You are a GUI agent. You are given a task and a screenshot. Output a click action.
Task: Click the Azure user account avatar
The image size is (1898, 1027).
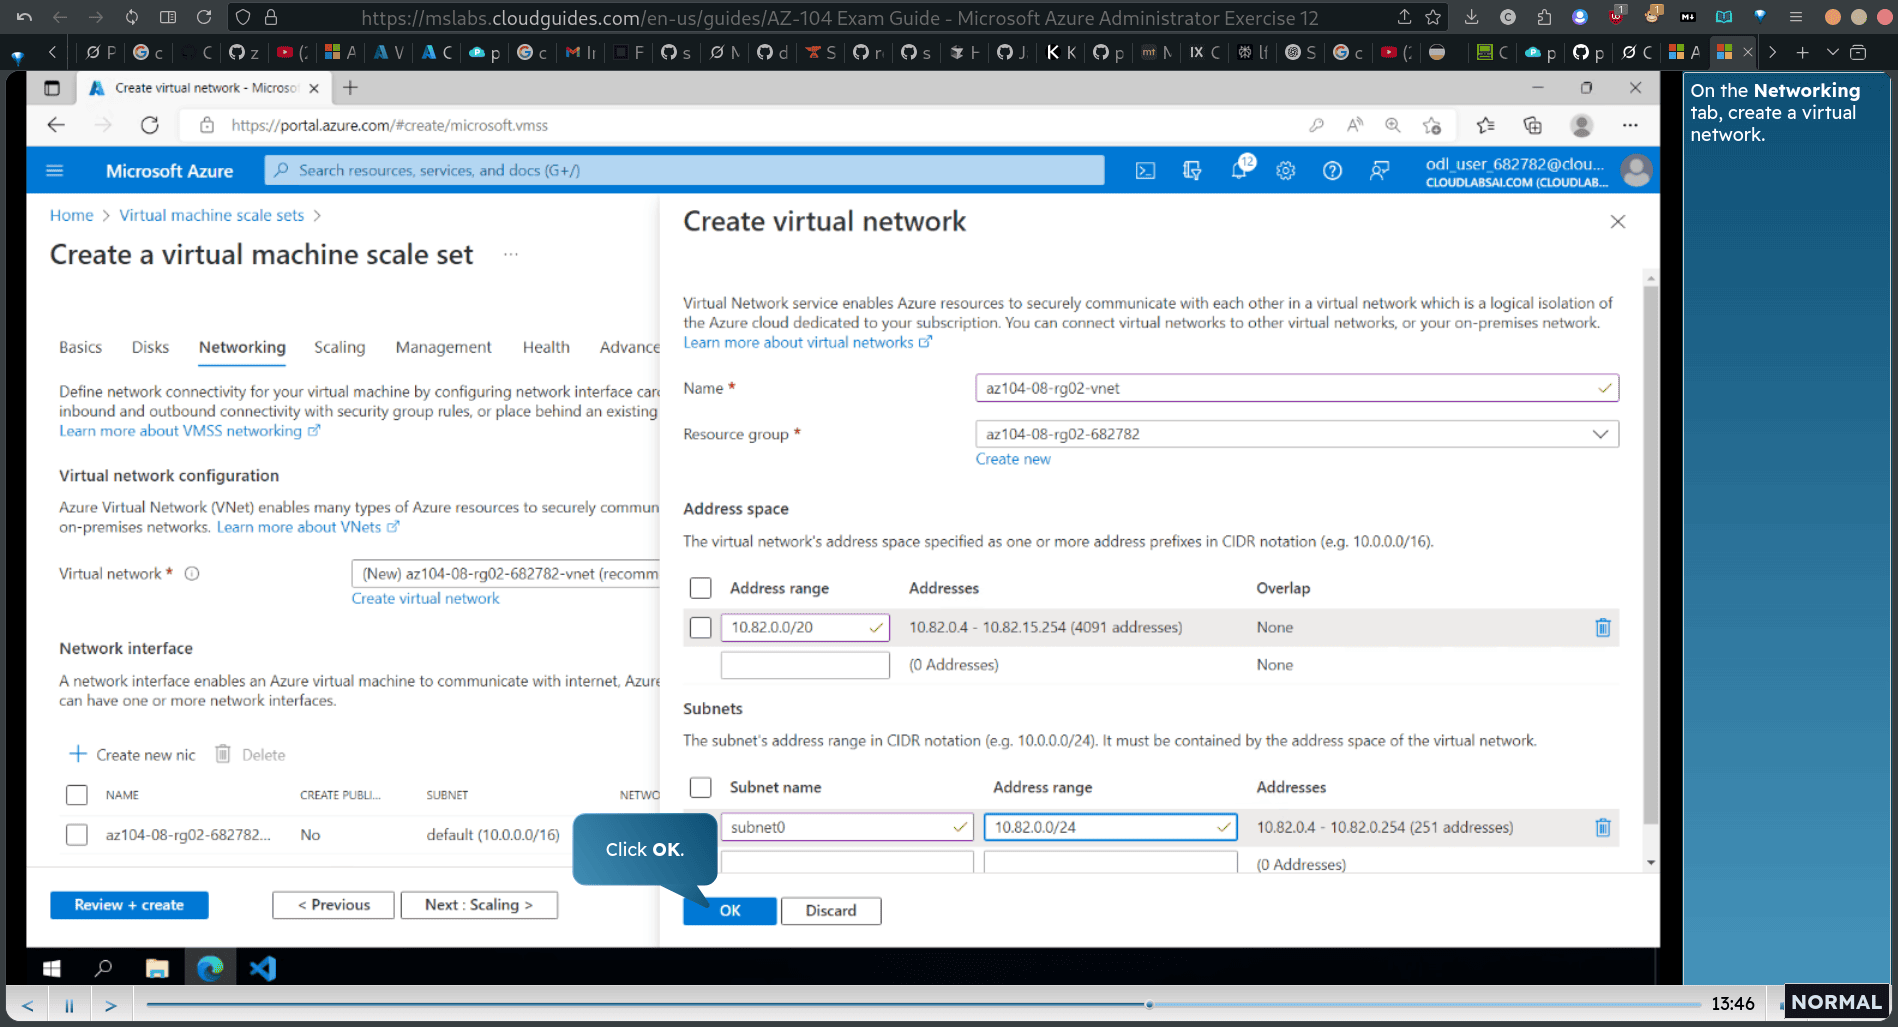click(1636, 171)
